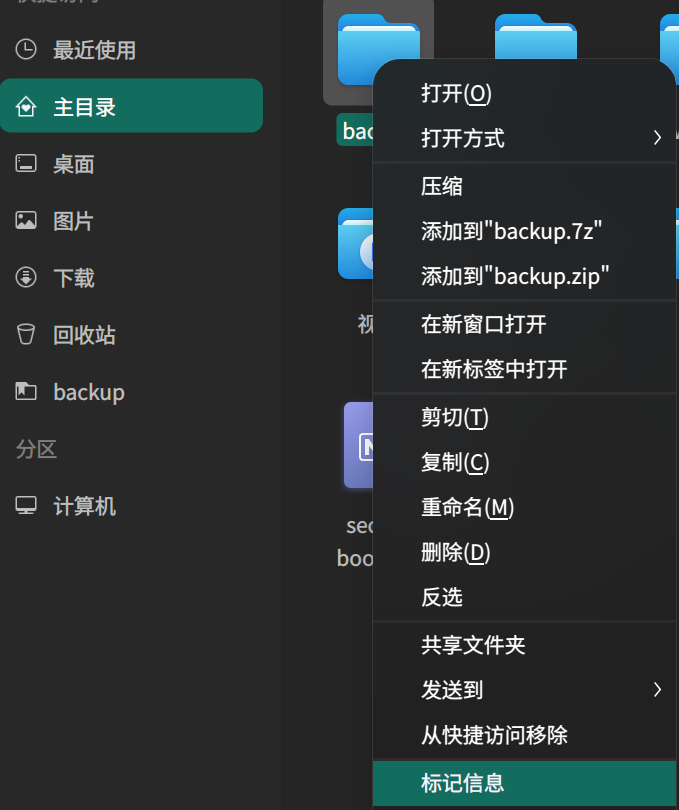
Task: Click the download icon beside 下载
Action: click(26, 277)
